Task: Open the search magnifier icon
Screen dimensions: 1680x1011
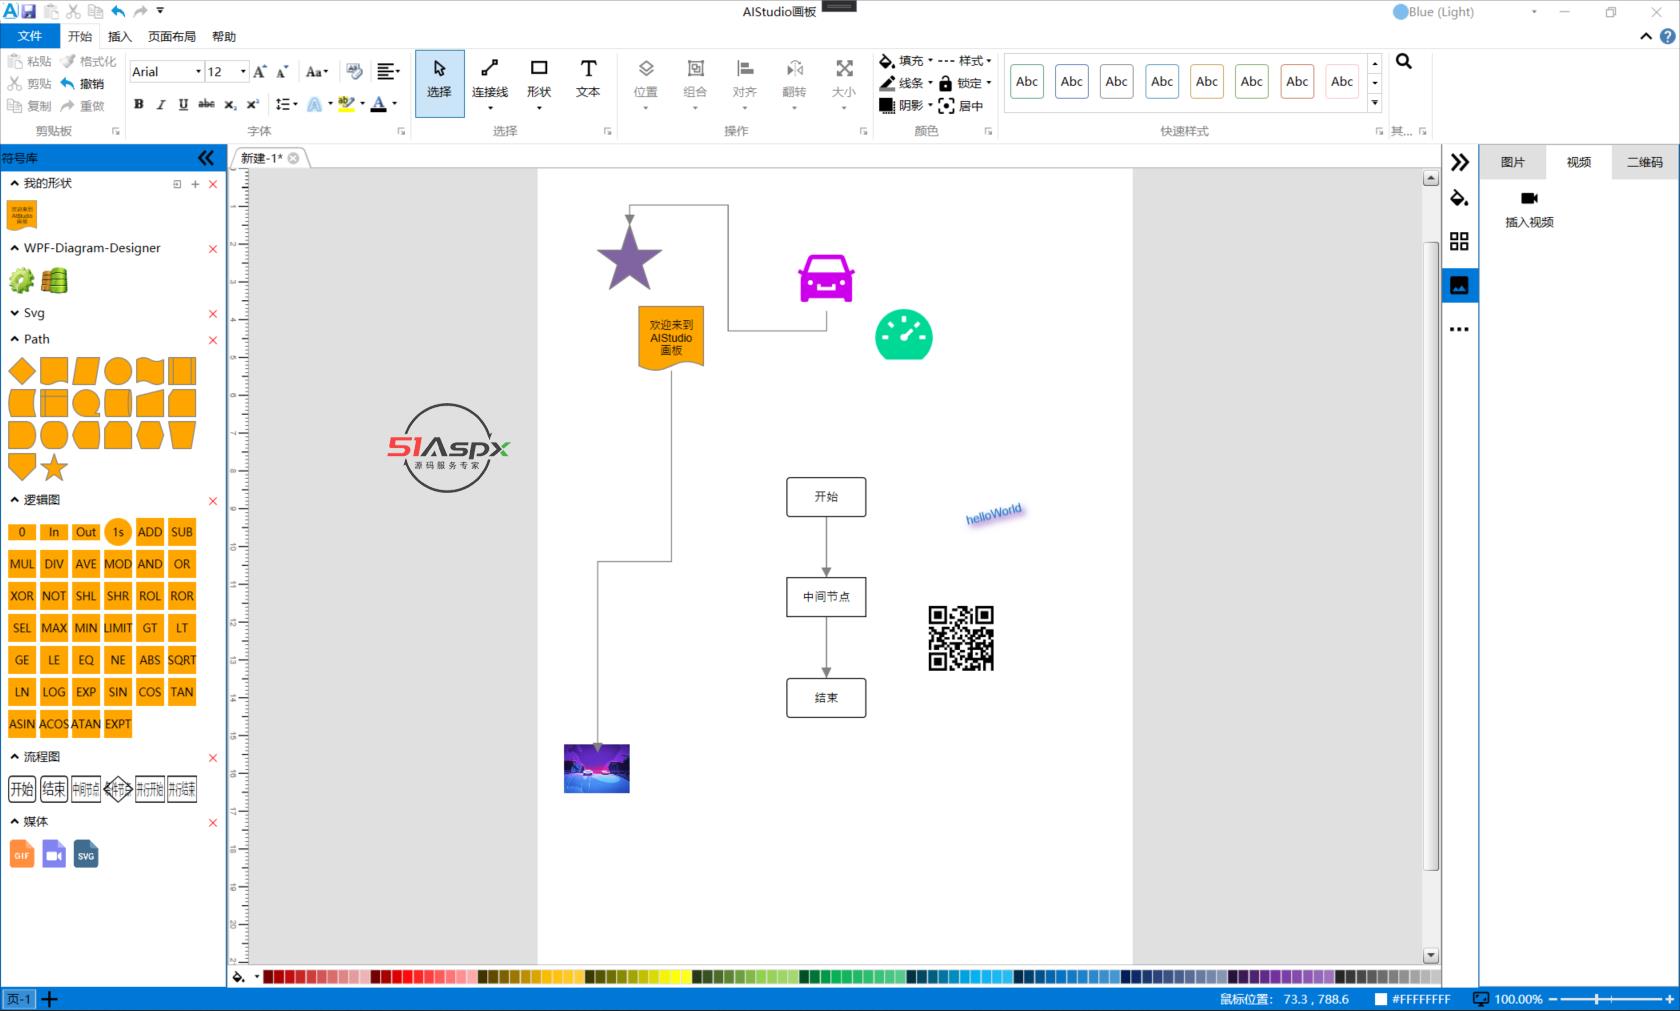Action: pos(1404,62)
